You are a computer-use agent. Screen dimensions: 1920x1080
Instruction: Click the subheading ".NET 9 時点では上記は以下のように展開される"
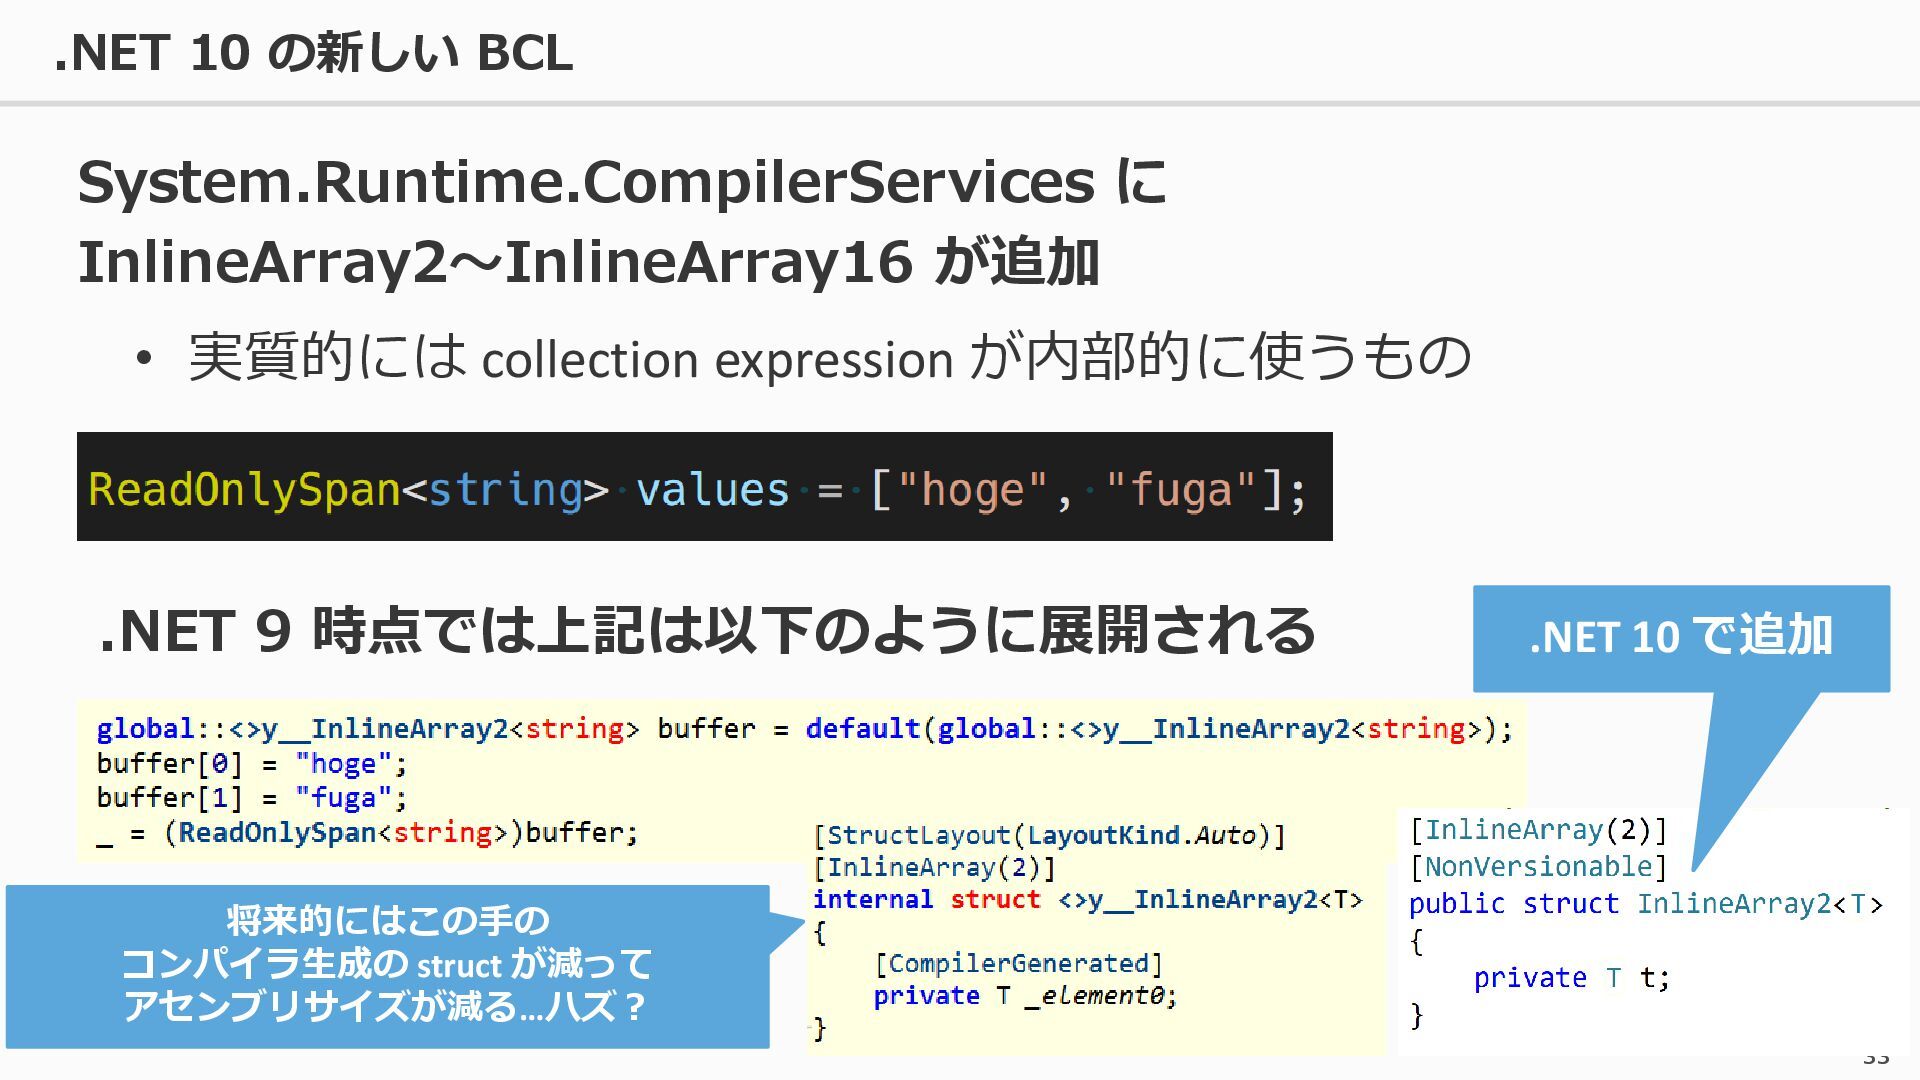coord(707,630)
